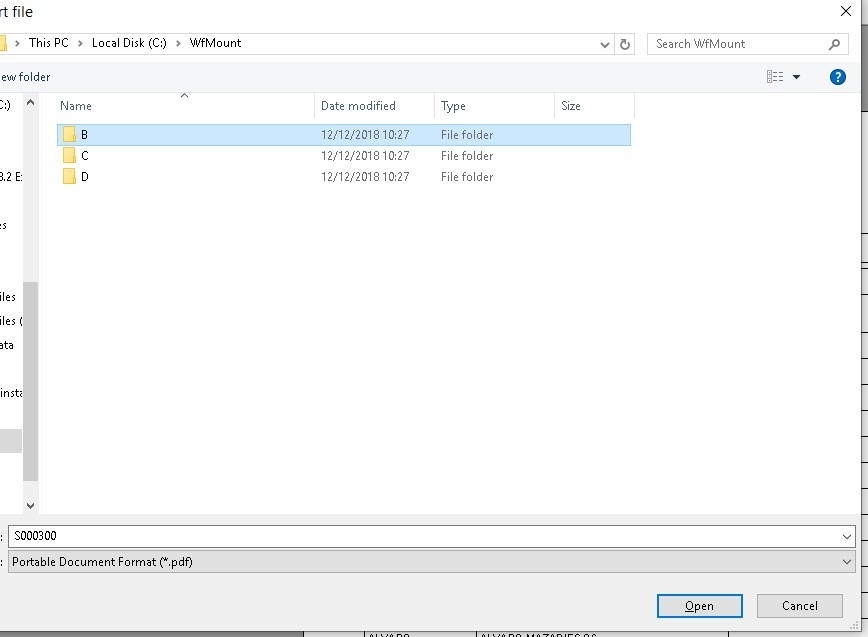Go to Local Disk (C:) breadcrumb
Image resolution: width=868 pixels, height=637 pixels.
point(129,43)
